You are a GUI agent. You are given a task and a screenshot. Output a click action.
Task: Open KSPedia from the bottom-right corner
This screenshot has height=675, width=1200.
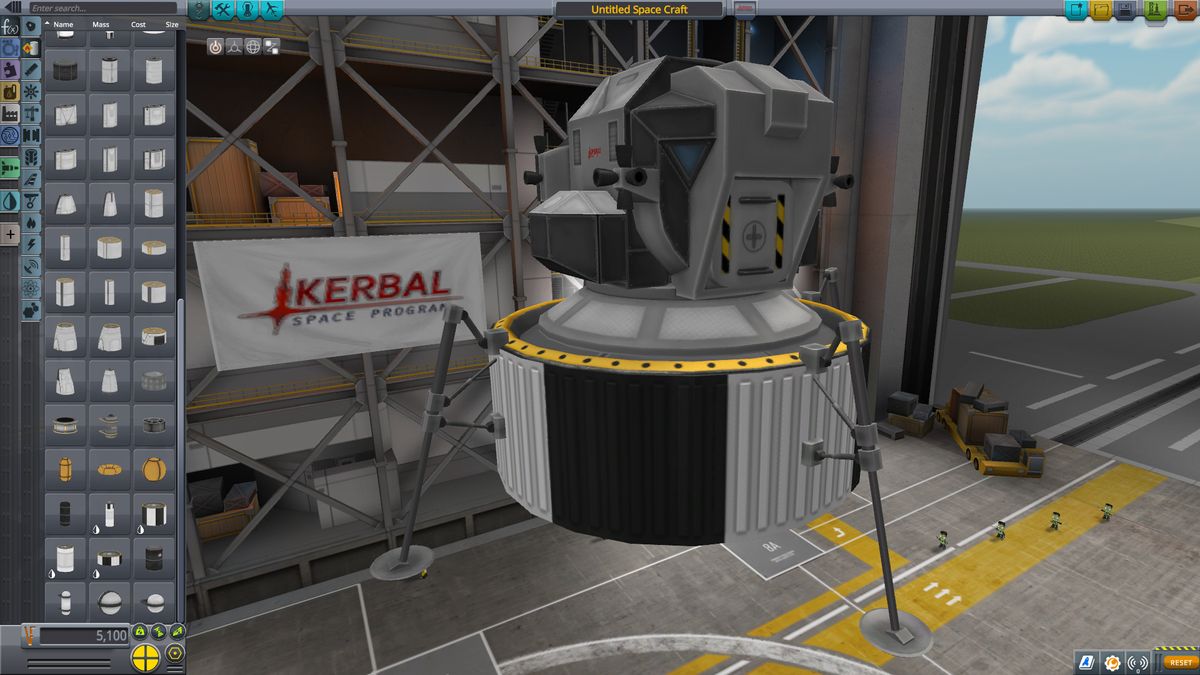[x=1087, y=661]
